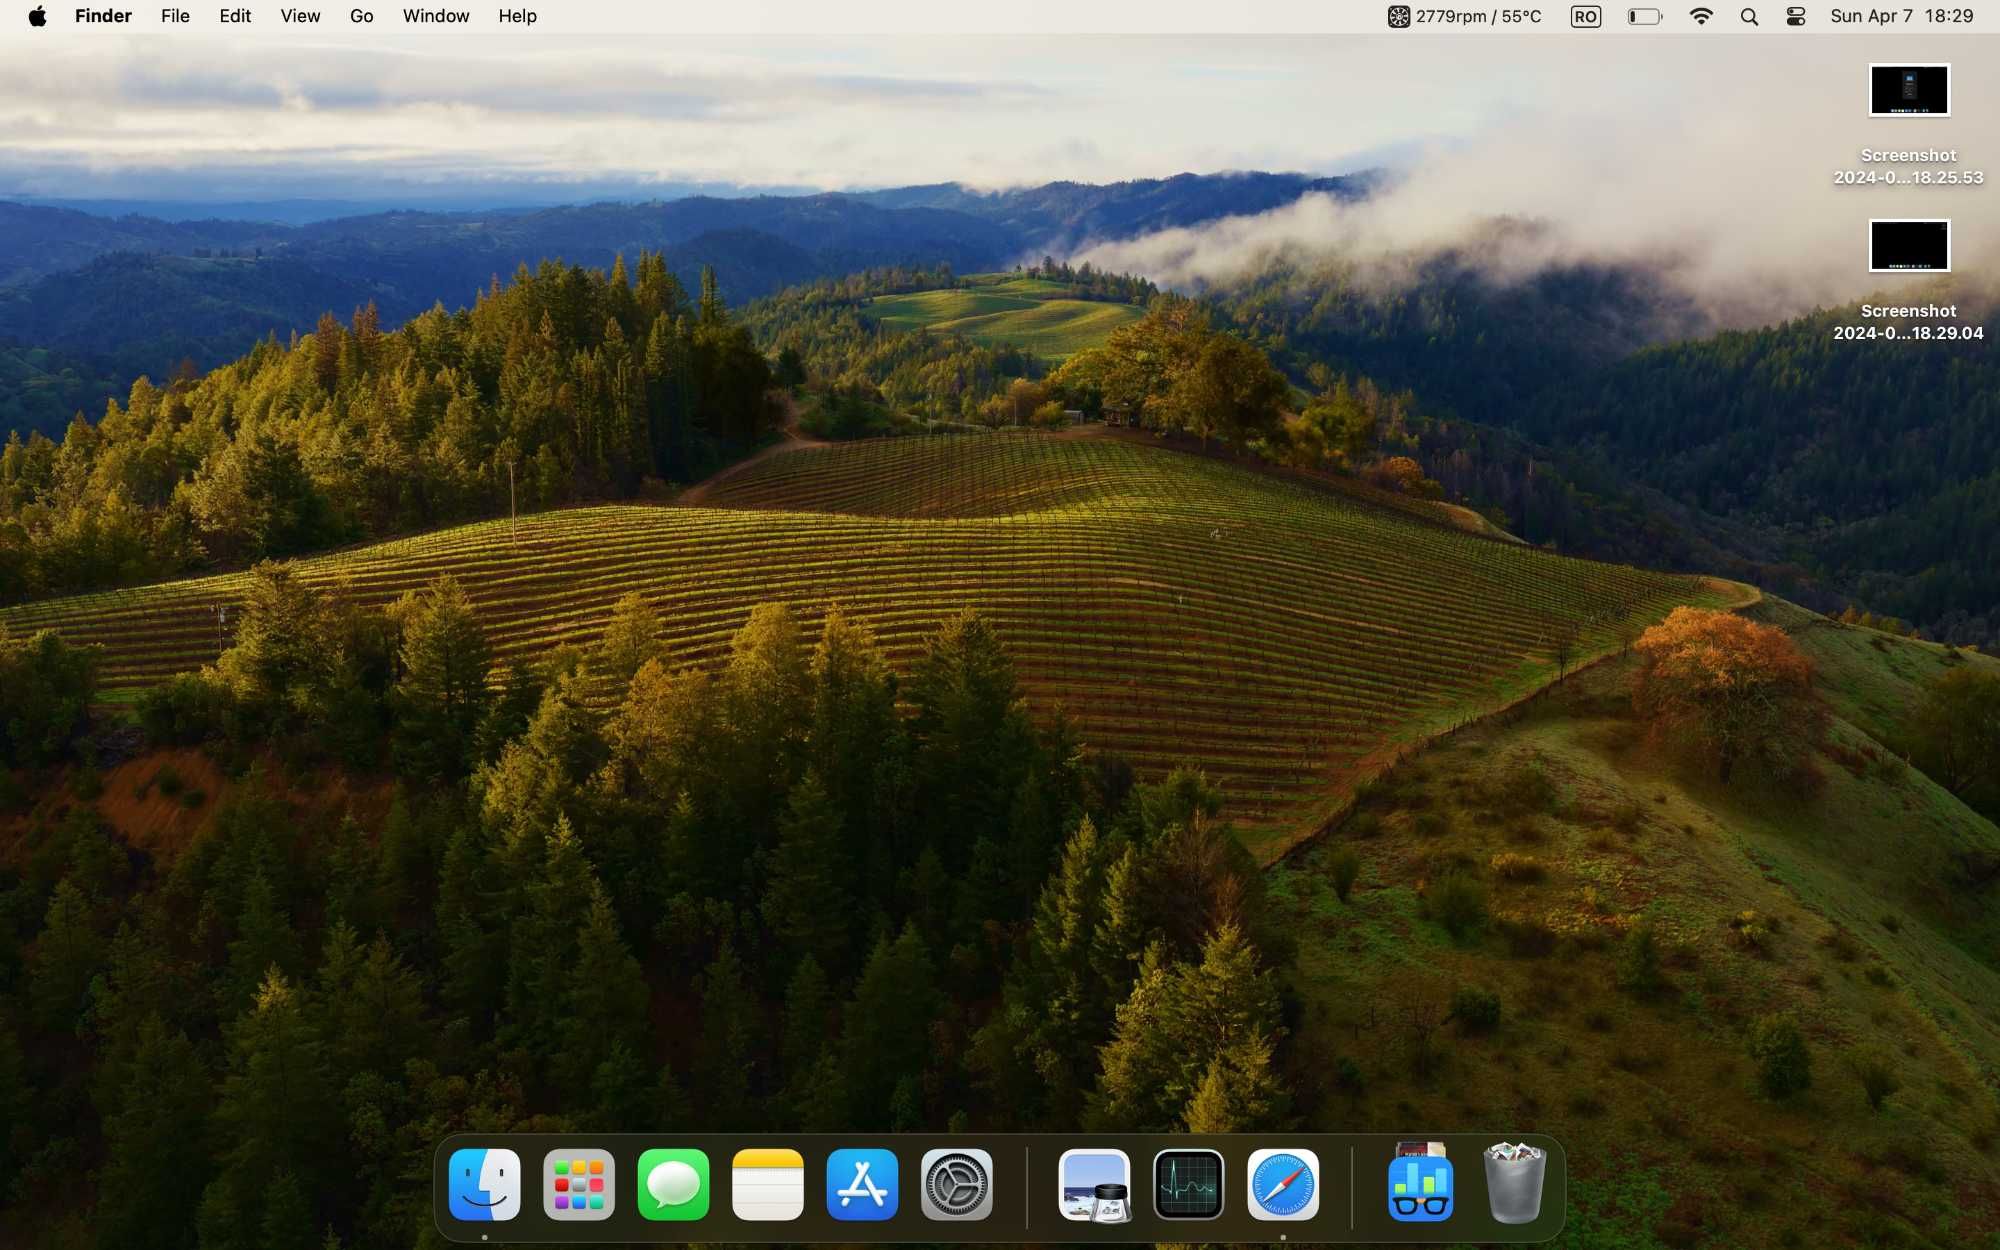This screenshot has height=1250, width=2000.
Task: Click the file name Screenshot 2024-0...18.29.04
Action: pyautogui.click(x=1908, y=322)
